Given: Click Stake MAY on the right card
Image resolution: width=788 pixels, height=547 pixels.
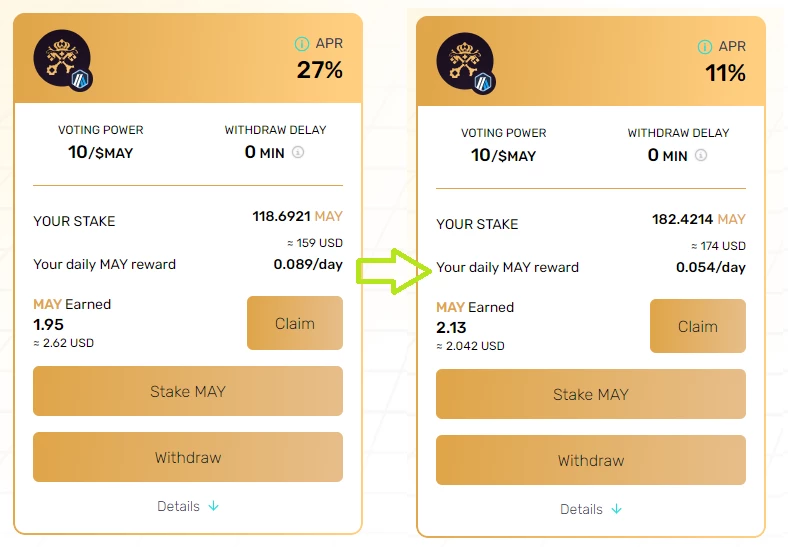Looking at the screenshot, I should pos(591,394).
